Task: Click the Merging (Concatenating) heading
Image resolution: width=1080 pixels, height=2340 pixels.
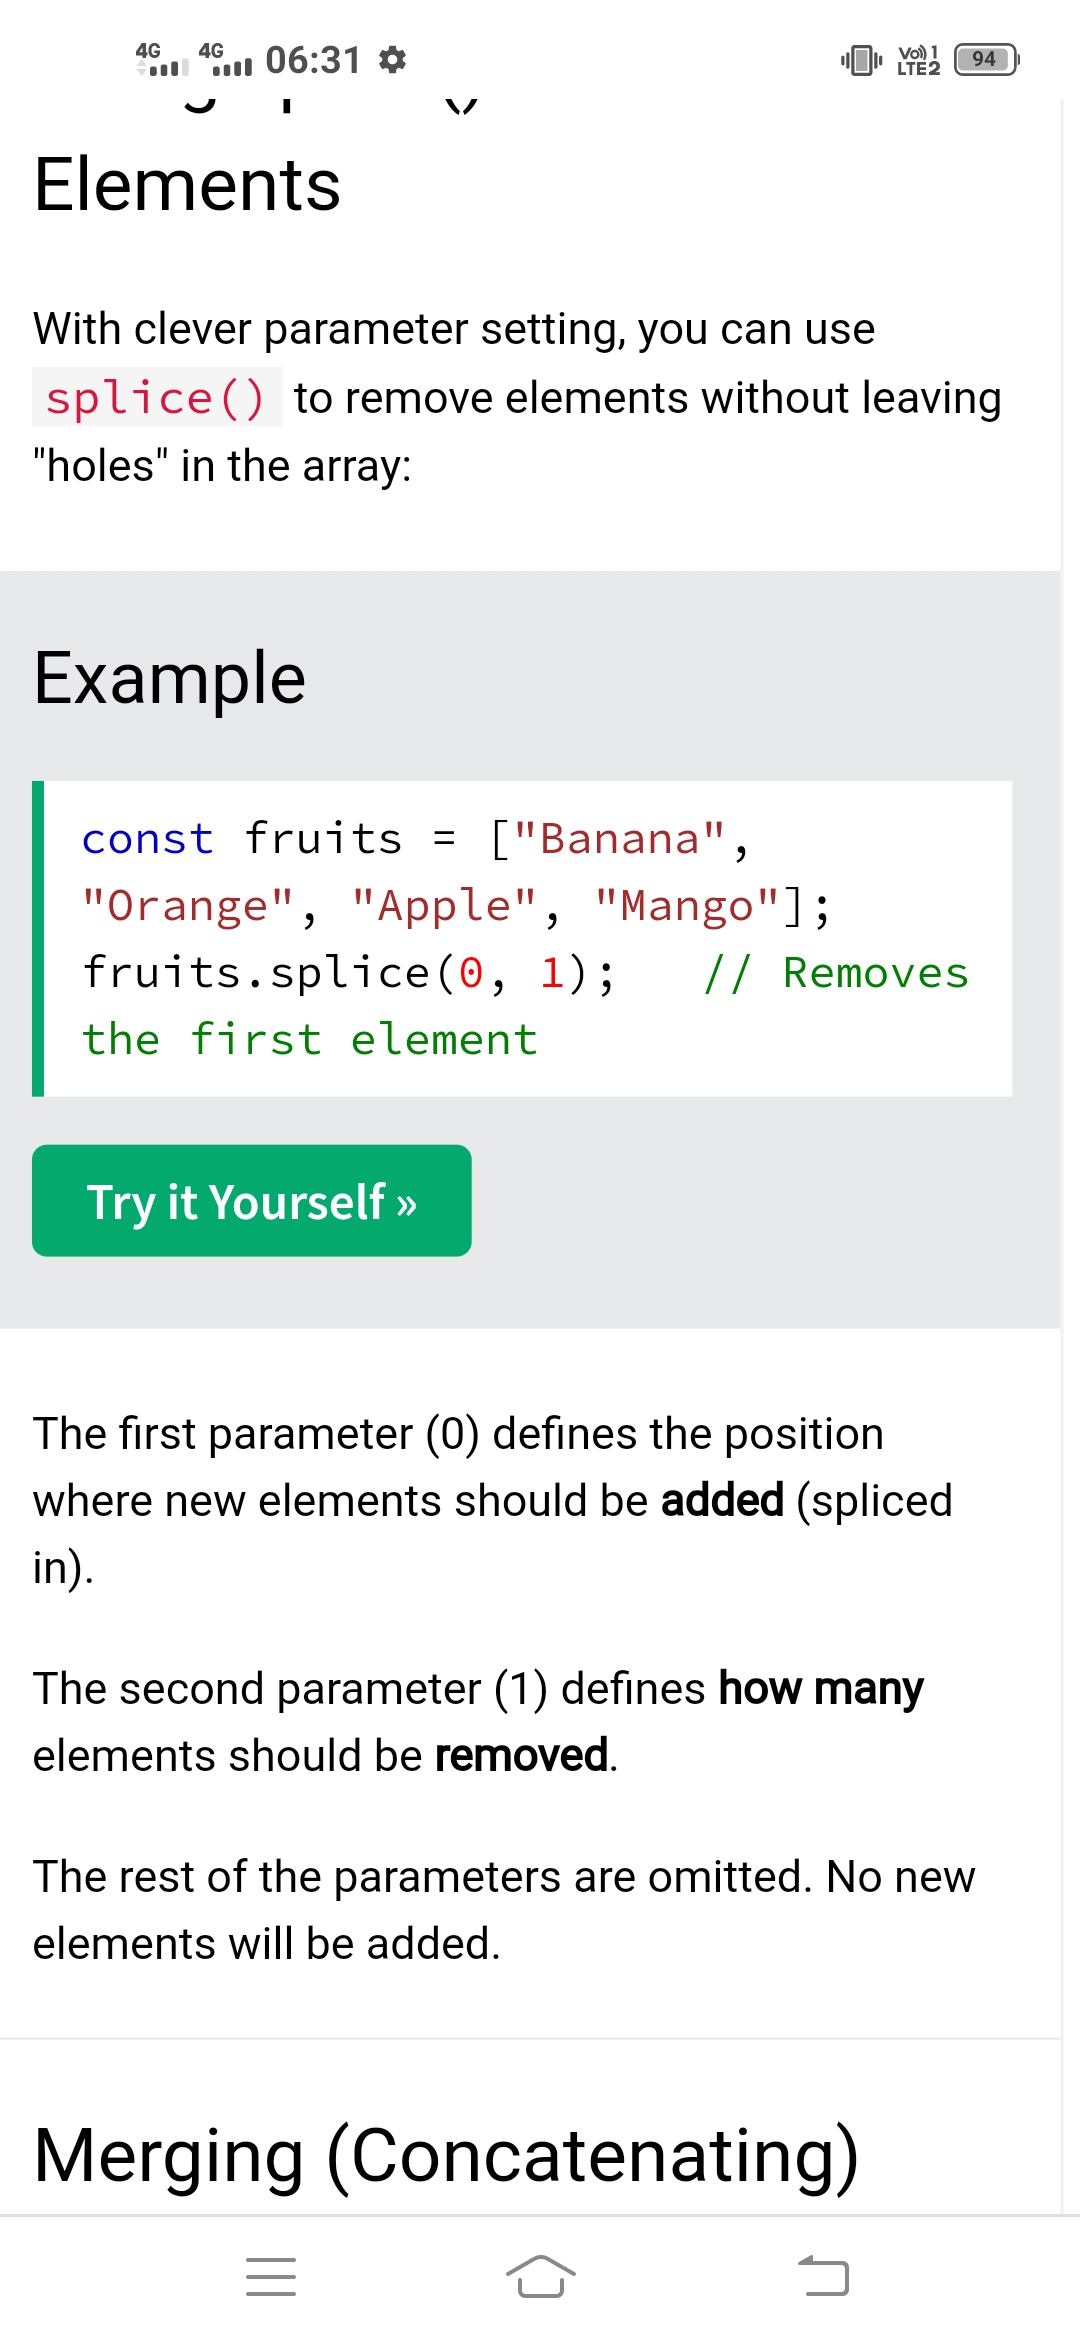Action: pyautogui.click(x=446, y=2156)
